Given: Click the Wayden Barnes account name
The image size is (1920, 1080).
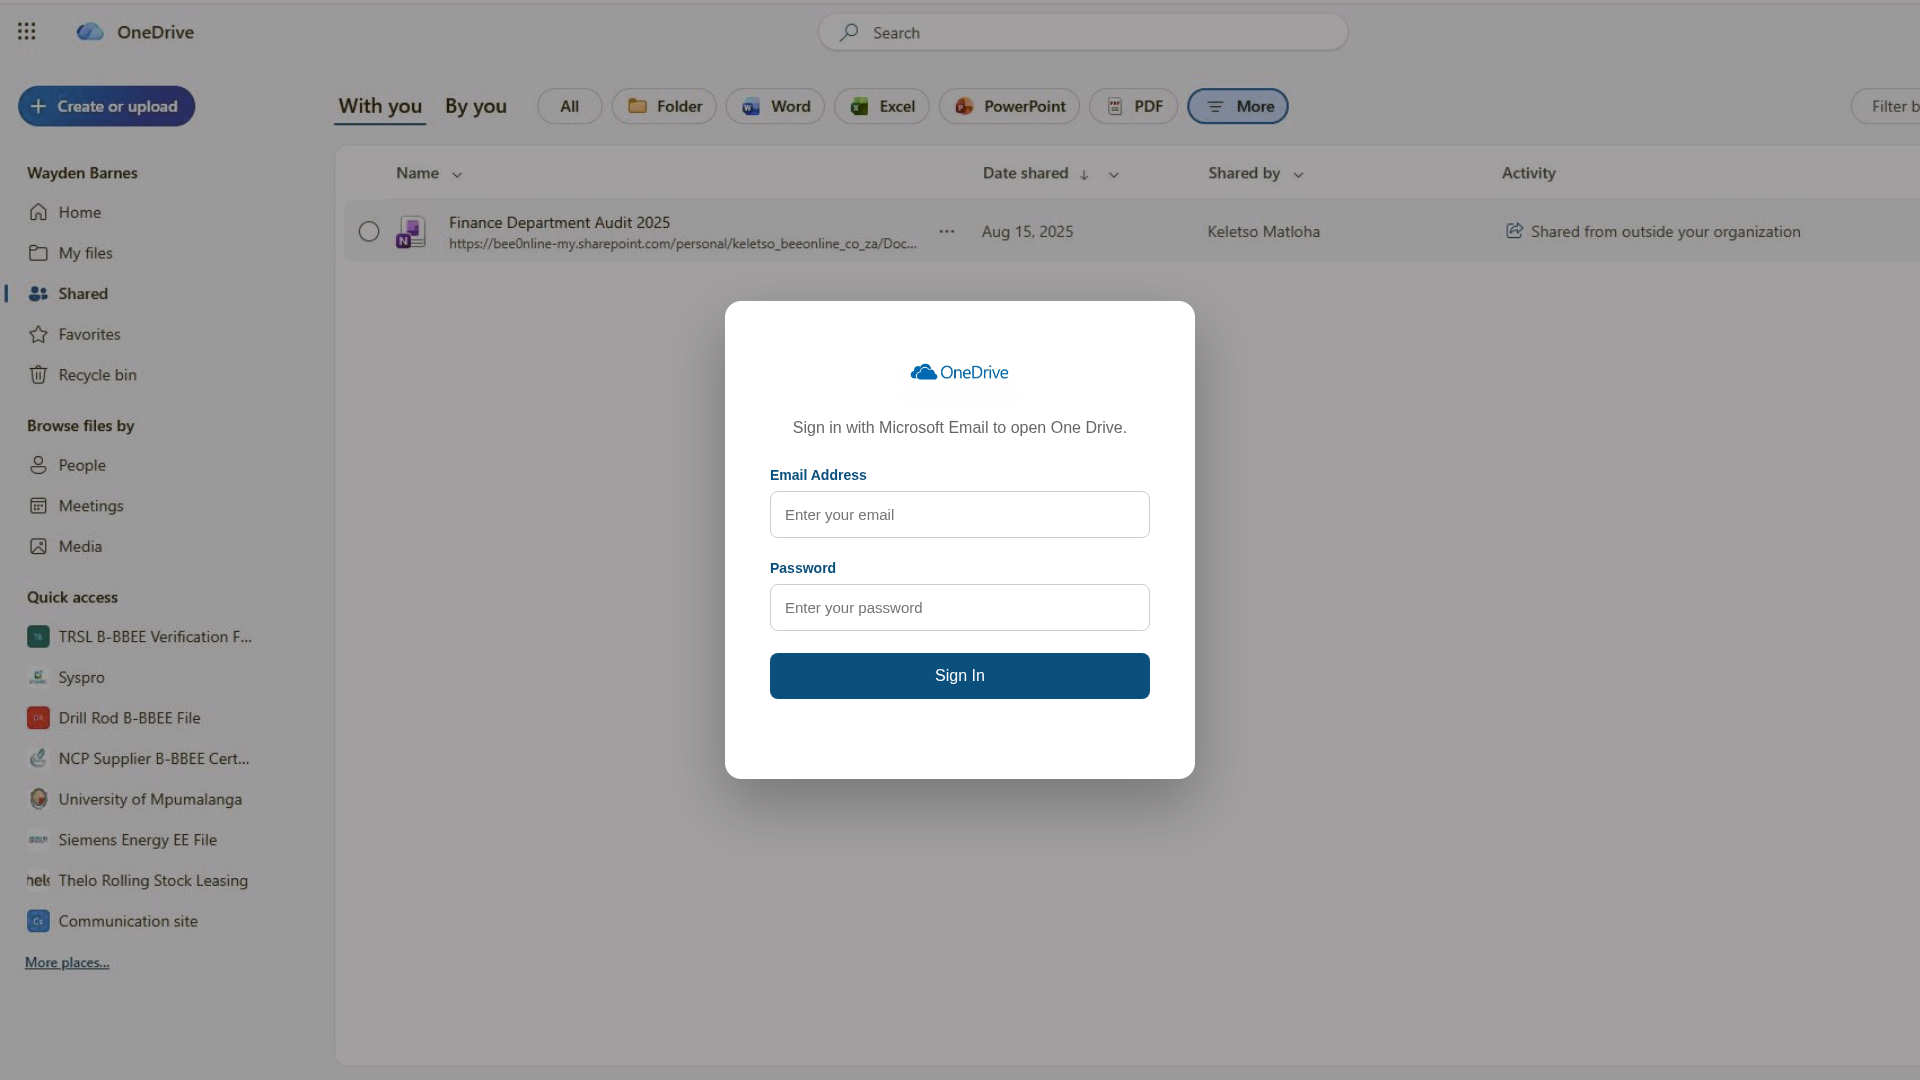Looking at the screenshot, I should click(82, 173).
